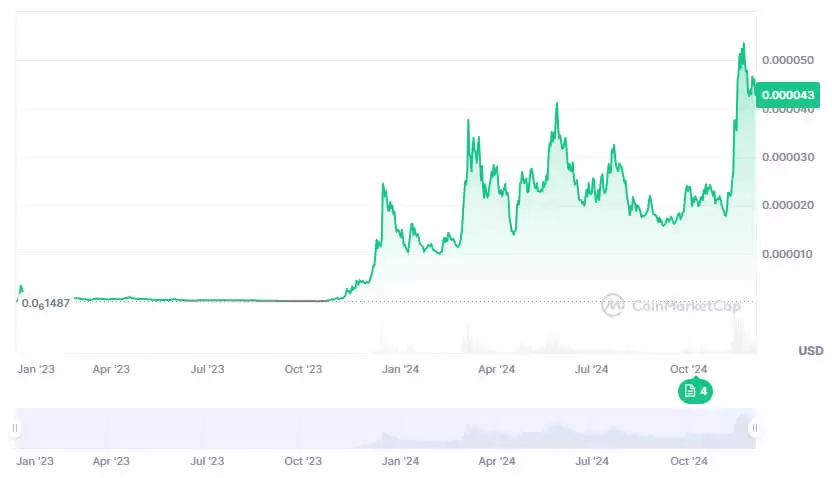Click the 0.000020 price axis label

pos(789,205)
